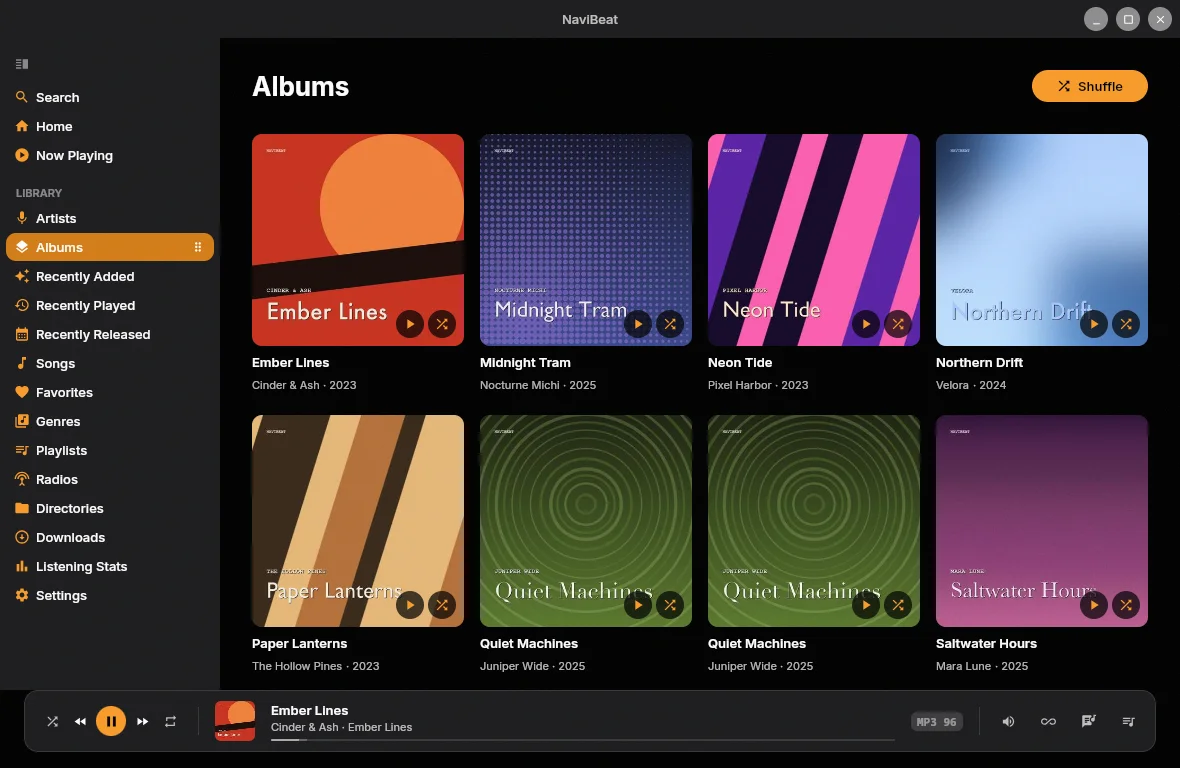Shuffle the Ember Lines album
Viewport: 1180px width, 768px height.
442,324
